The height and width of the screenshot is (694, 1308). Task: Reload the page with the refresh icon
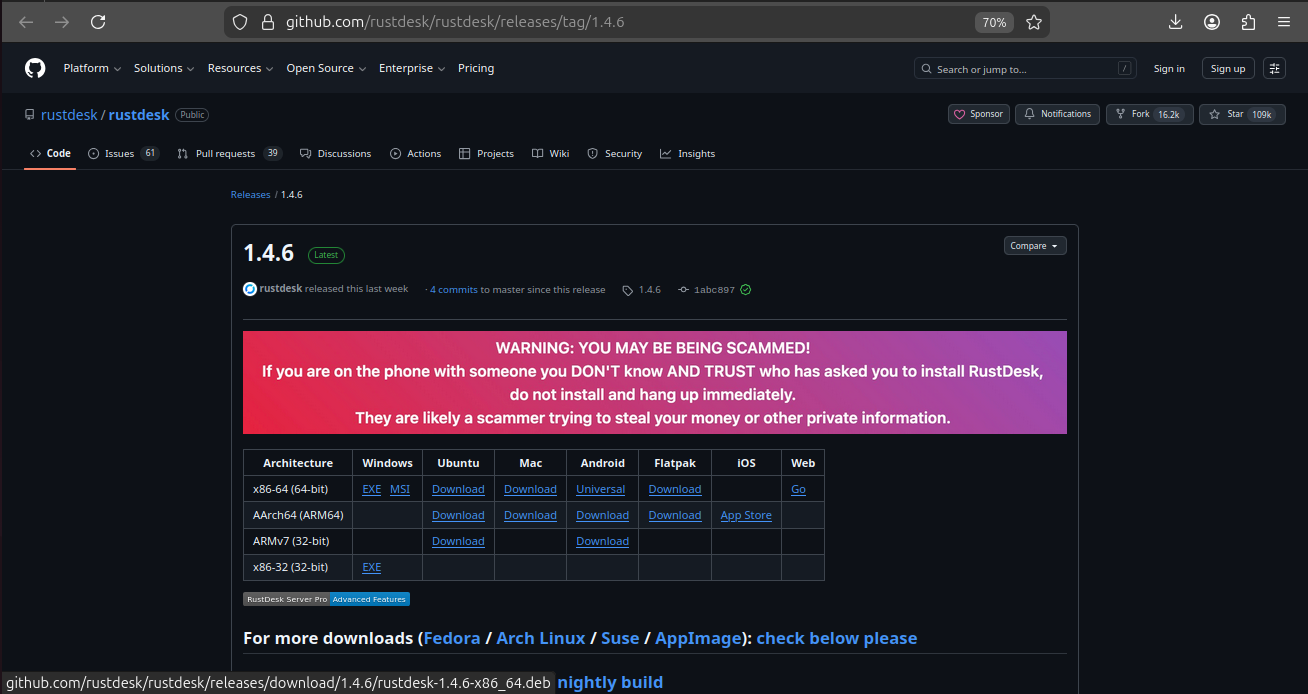98,22
